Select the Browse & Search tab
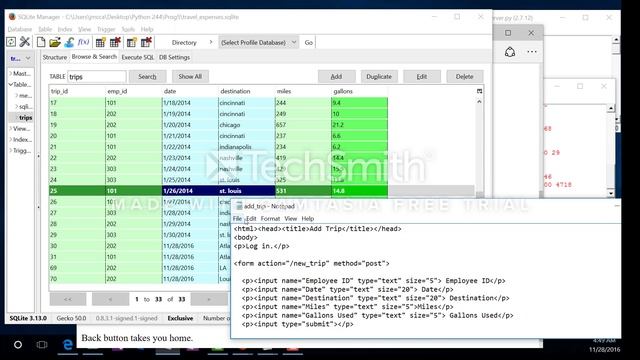The width and height of the screenshot is (640, 360). (94, 57)
